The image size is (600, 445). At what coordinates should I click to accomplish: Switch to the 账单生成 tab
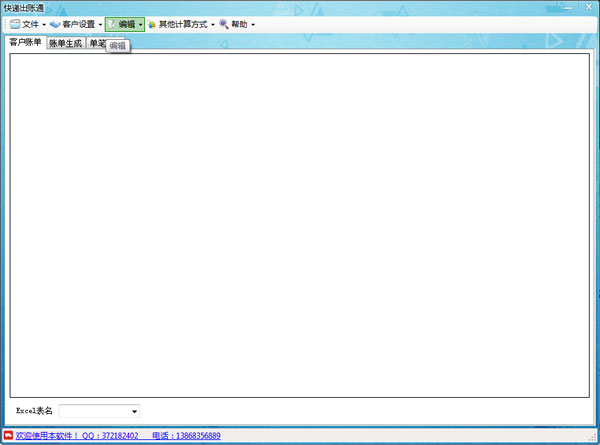65,44
